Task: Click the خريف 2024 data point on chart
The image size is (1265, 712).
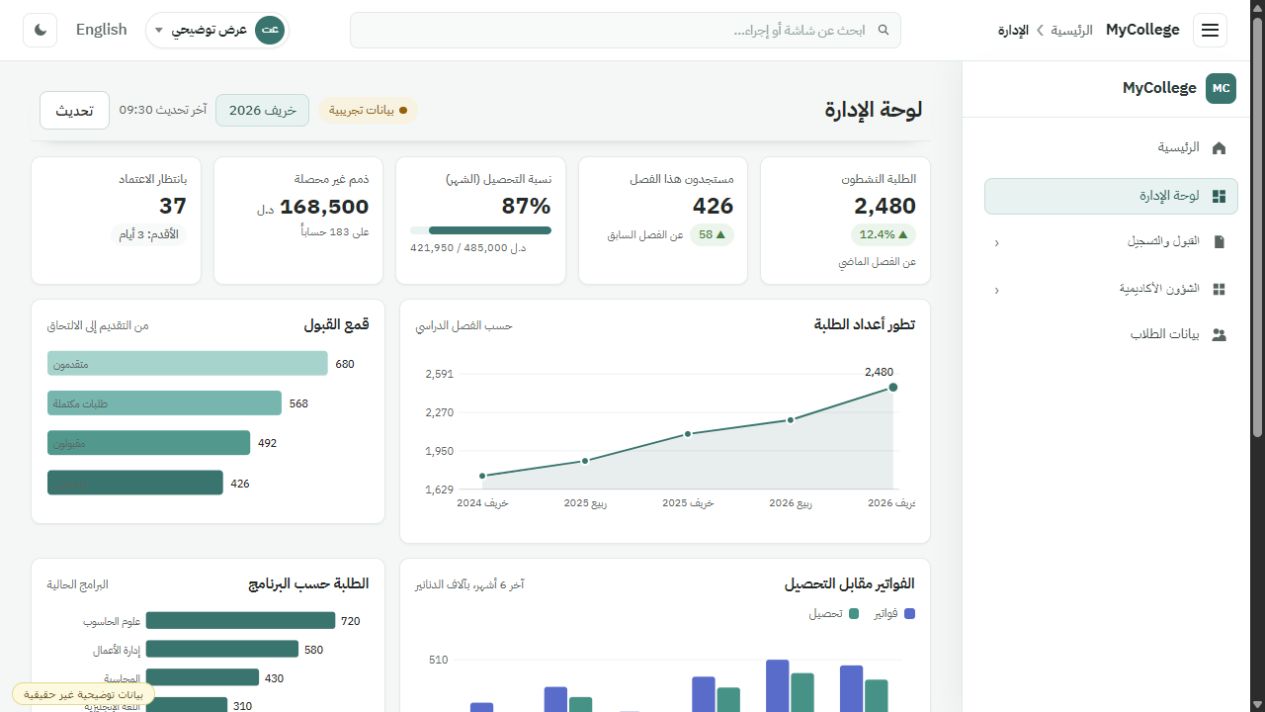Action: click(482, 476)
